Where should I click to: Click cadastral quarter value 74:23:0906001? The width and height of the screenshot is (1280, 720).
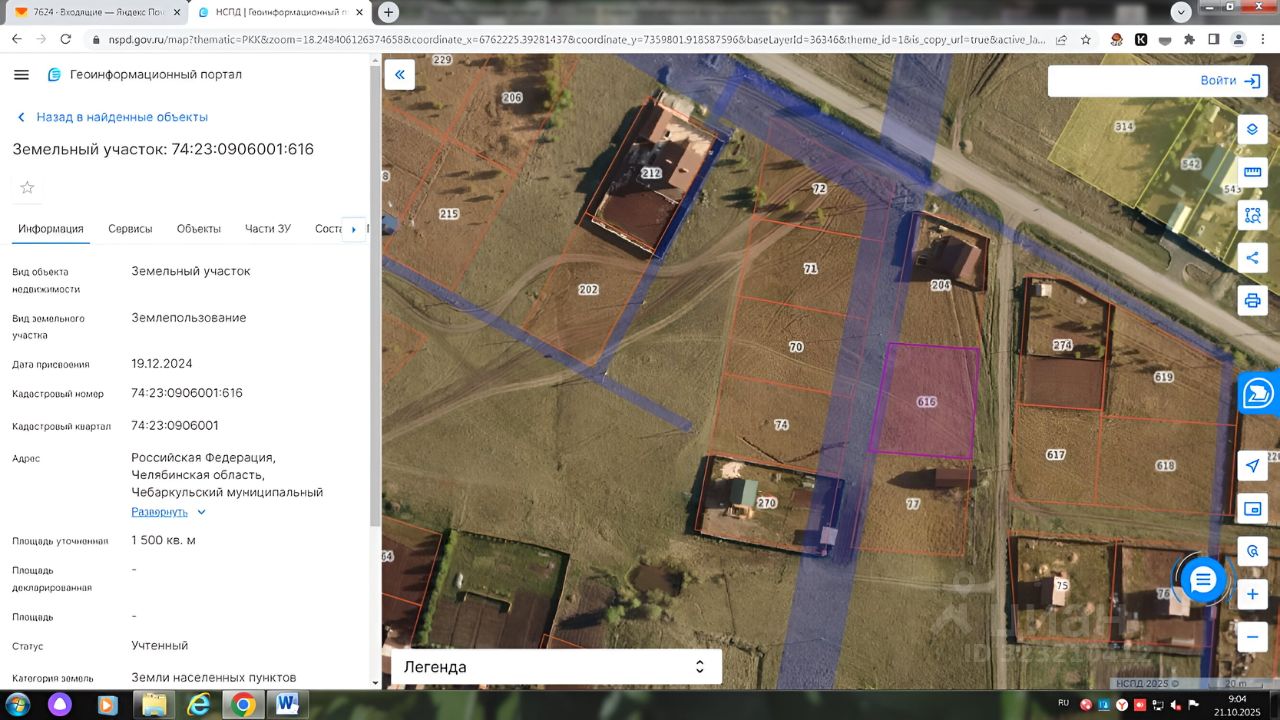175,425
